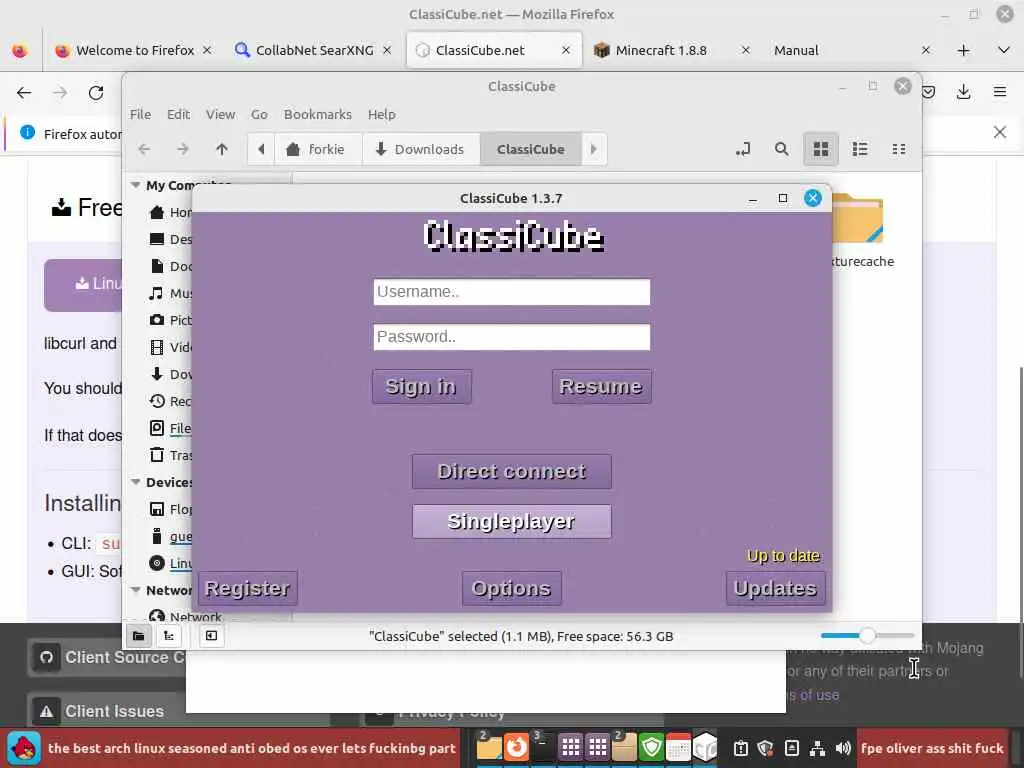1024x768 pixels.
Task: Click file manager forward arrow
Action: (x=183, y=150)
